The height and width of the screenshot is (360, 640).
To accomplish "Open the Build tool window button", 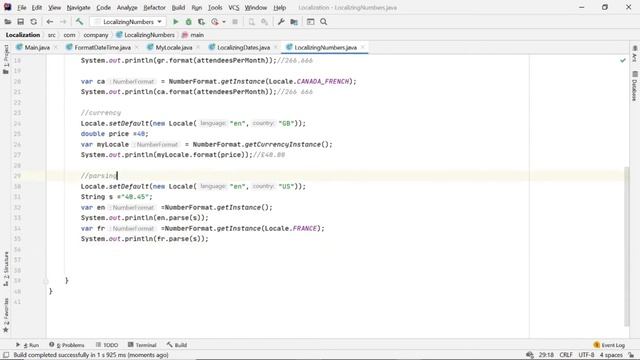I will (x=177, y=345).
